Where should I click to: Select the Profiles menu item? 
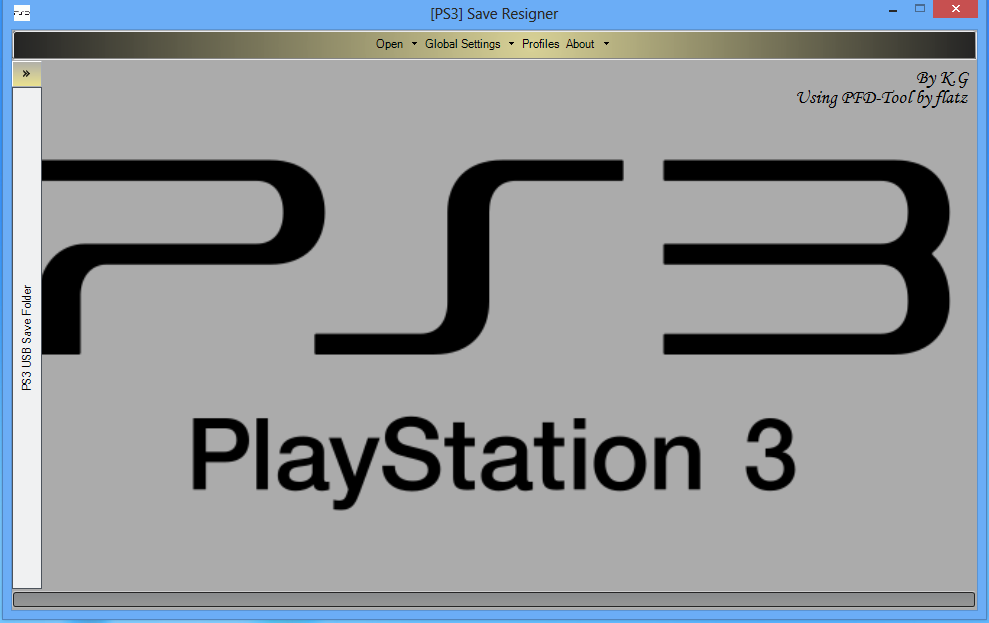pos(540,44)
